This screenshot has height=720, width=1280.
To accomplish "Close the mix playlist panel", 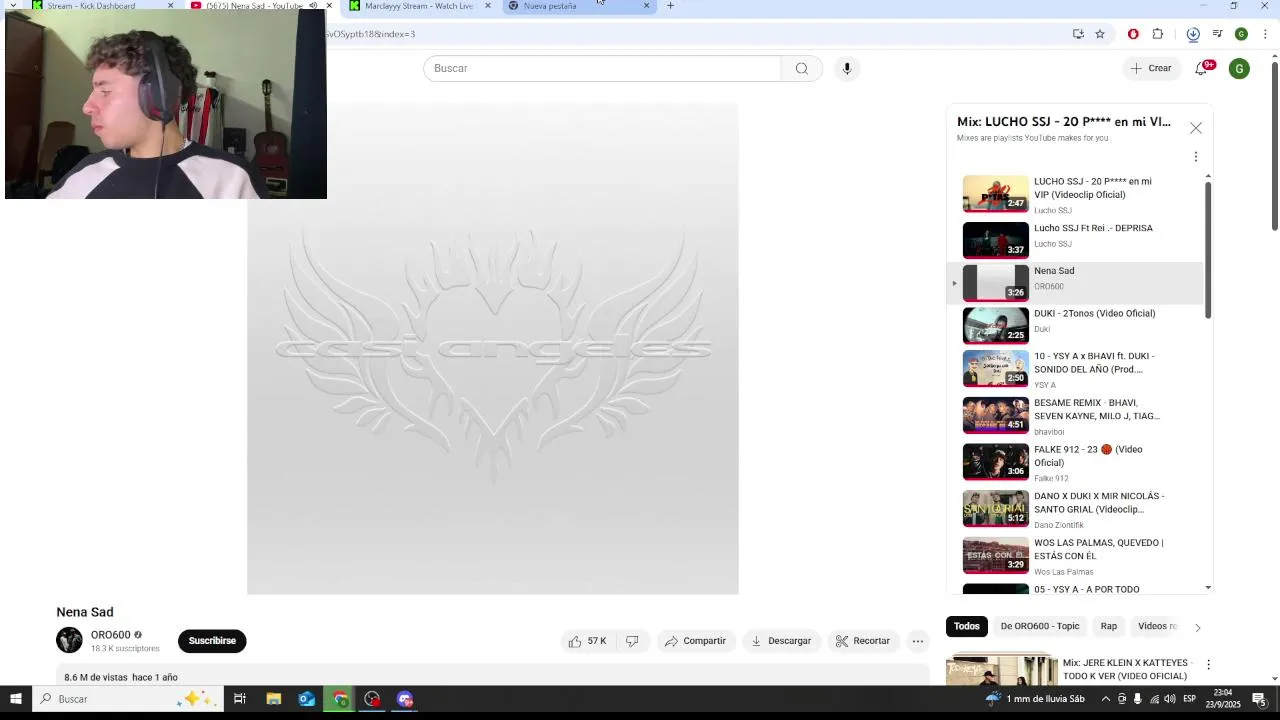I will coord(1196,128).
